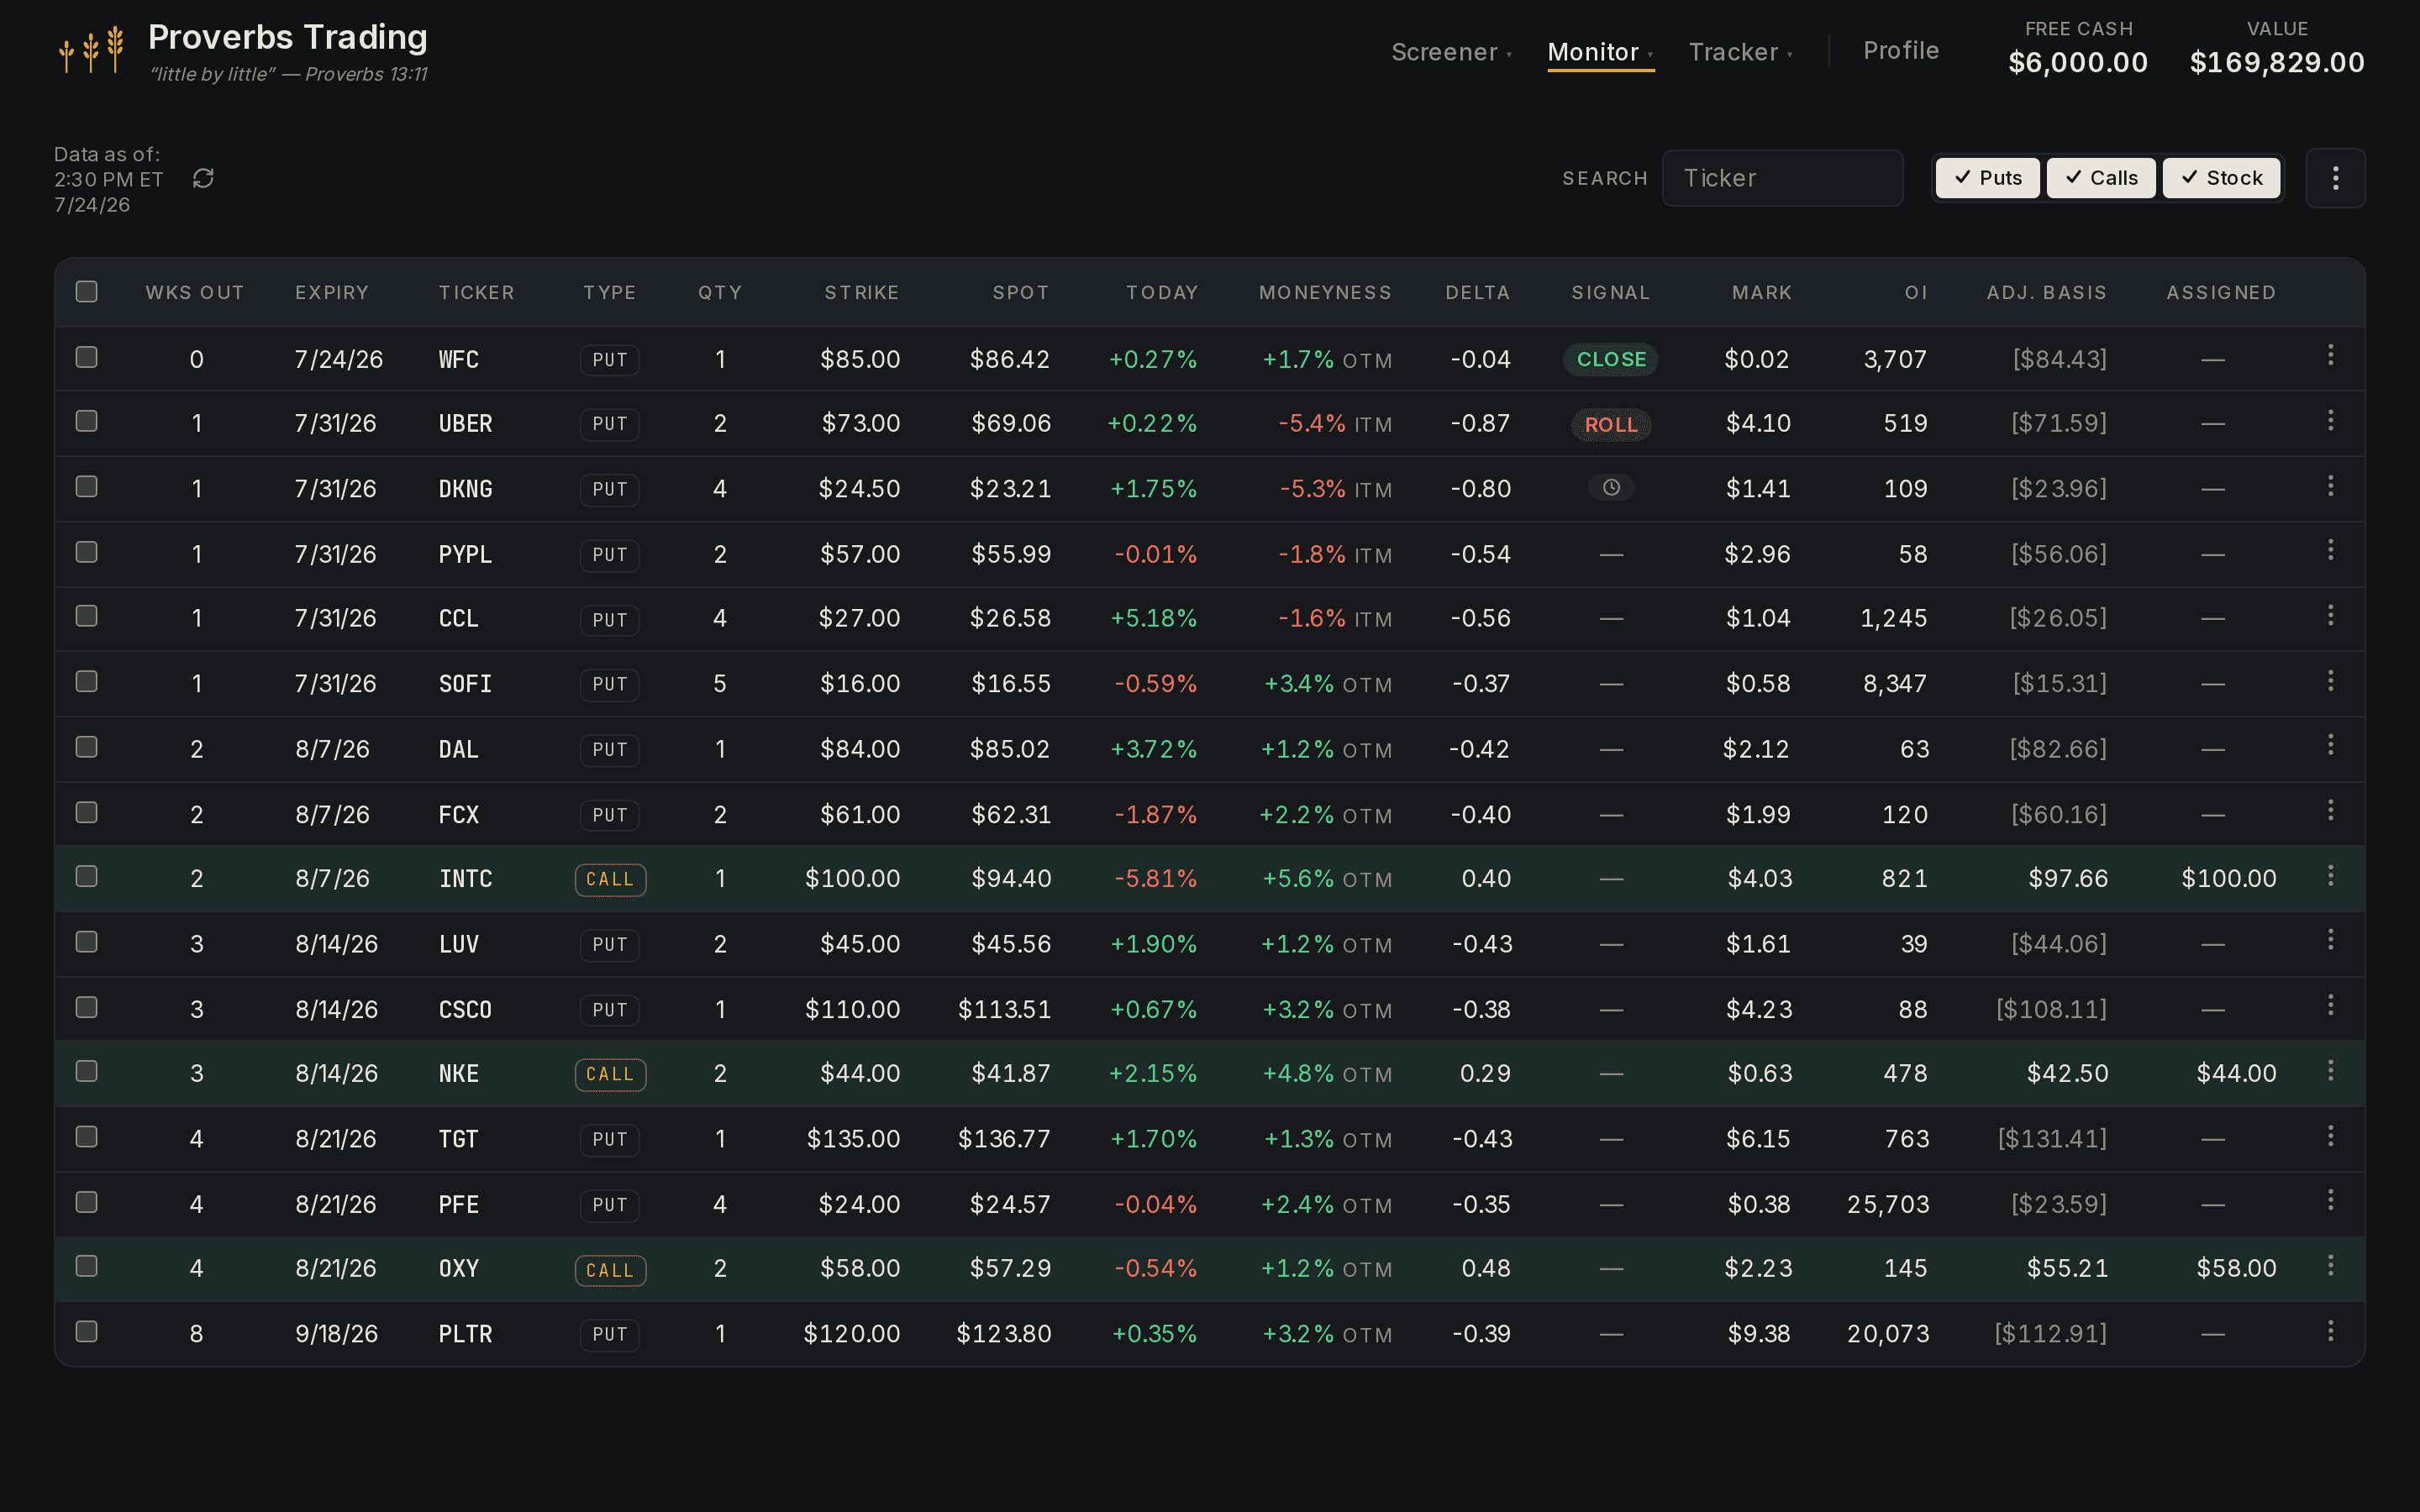Click the free cash amount $6,000.00
Screen dimensions: 2420x1512
click(2078, 62)
